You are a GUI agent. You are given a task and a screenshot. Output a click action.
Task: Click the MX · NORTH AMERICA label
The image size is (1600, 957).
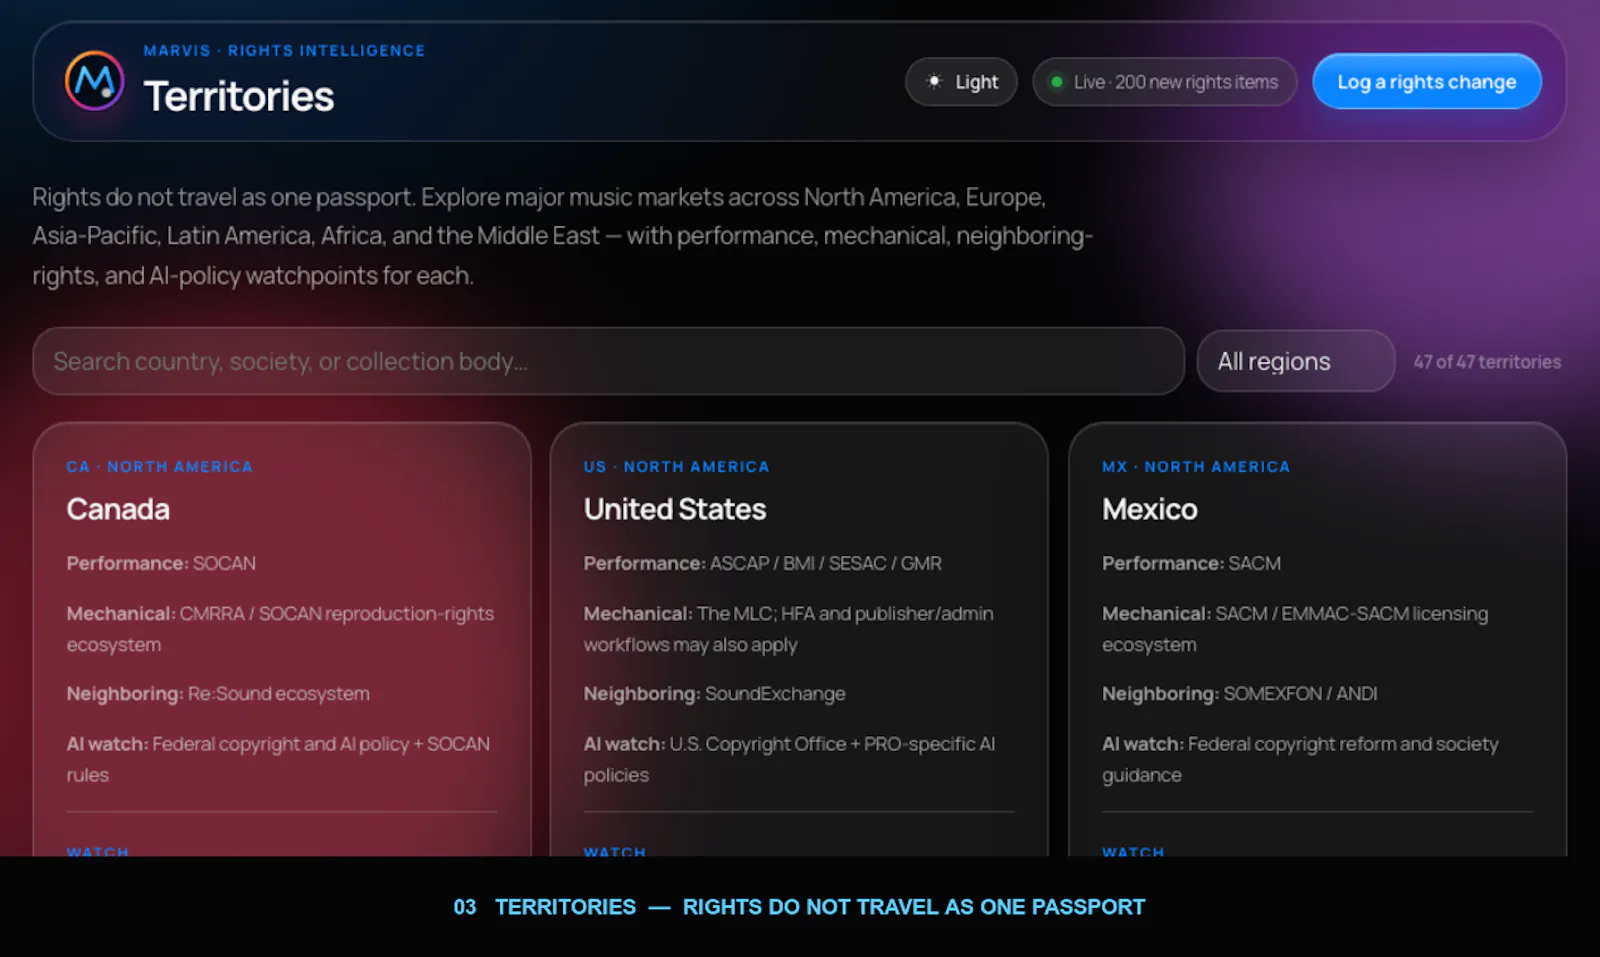1196,467
